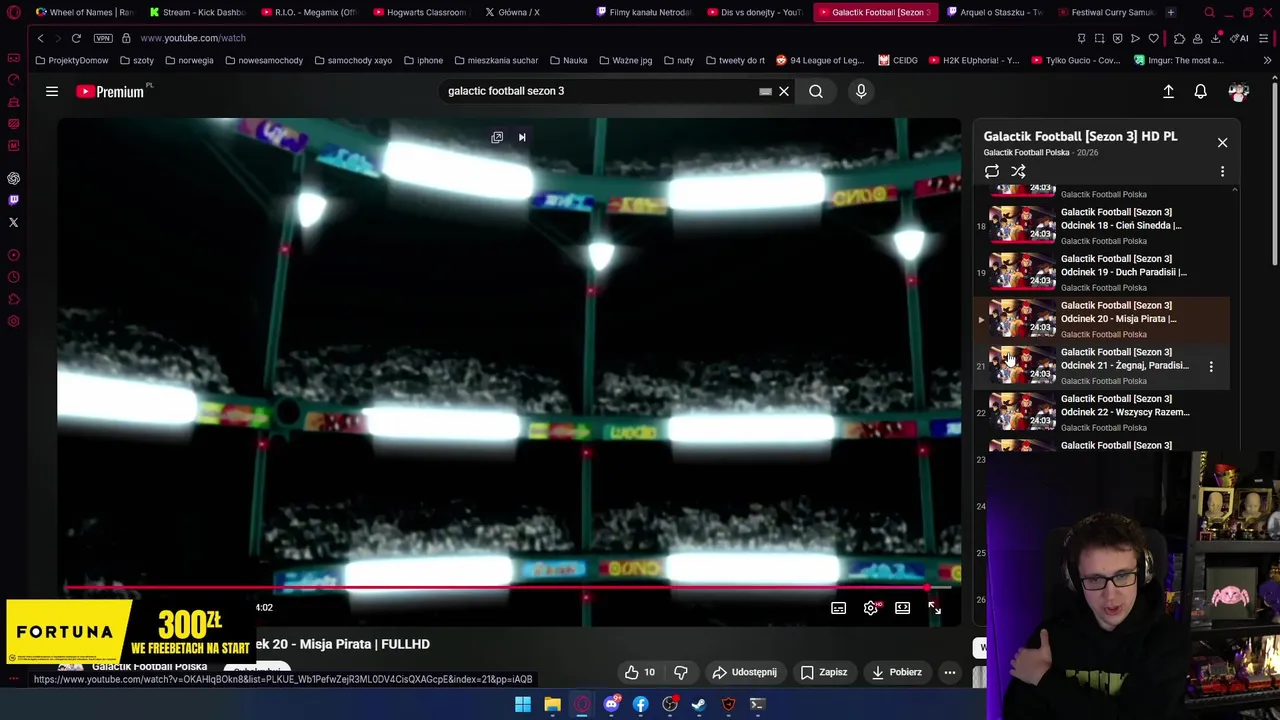Switch to Dis vs donejty YouTube tab
The image size is (1280, 720).
pyautogui.click(x=756, y=12)
